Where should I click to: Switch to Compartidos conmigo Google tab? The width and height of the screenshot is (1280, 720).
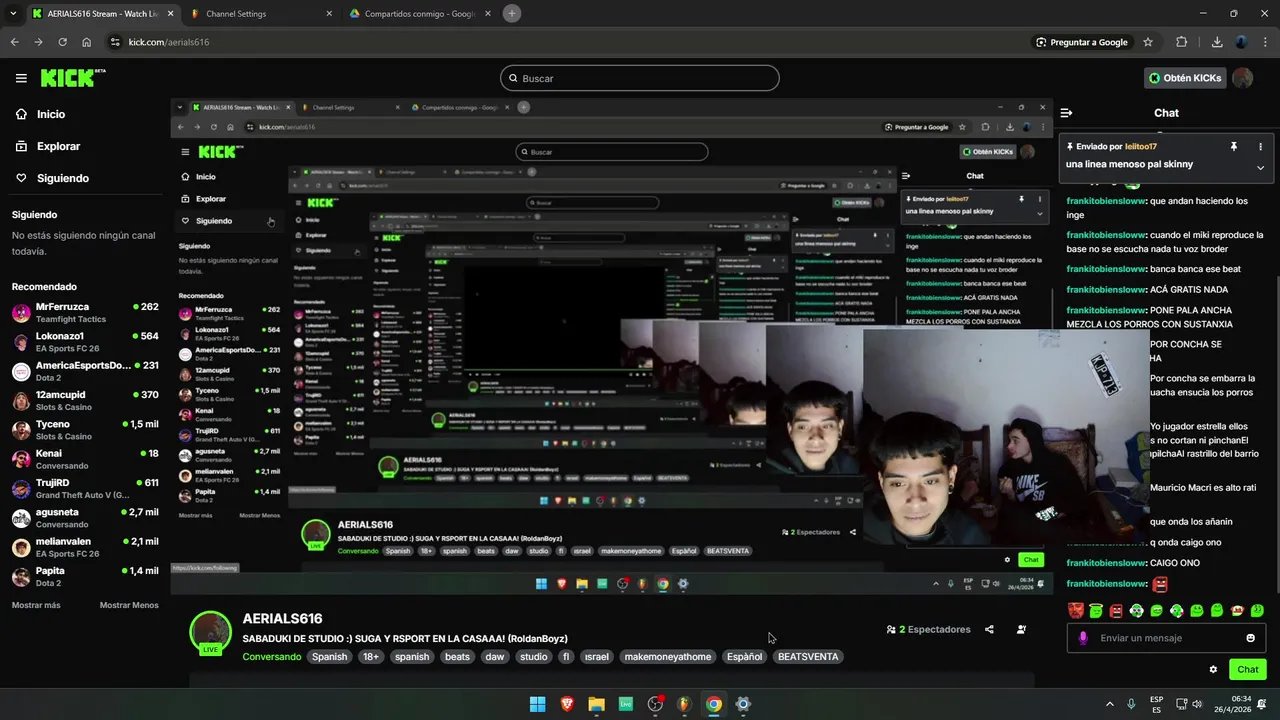point(420,14)
